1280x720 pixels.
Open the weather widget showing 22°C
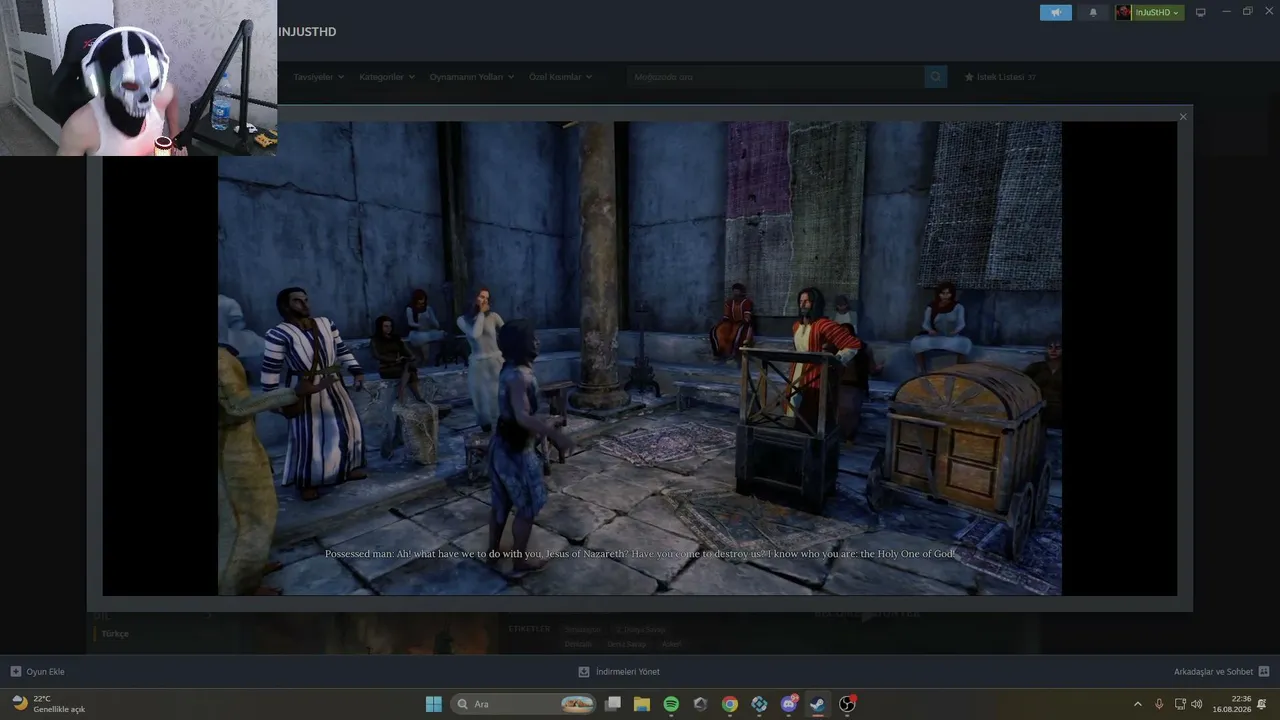tap(48, 704)
